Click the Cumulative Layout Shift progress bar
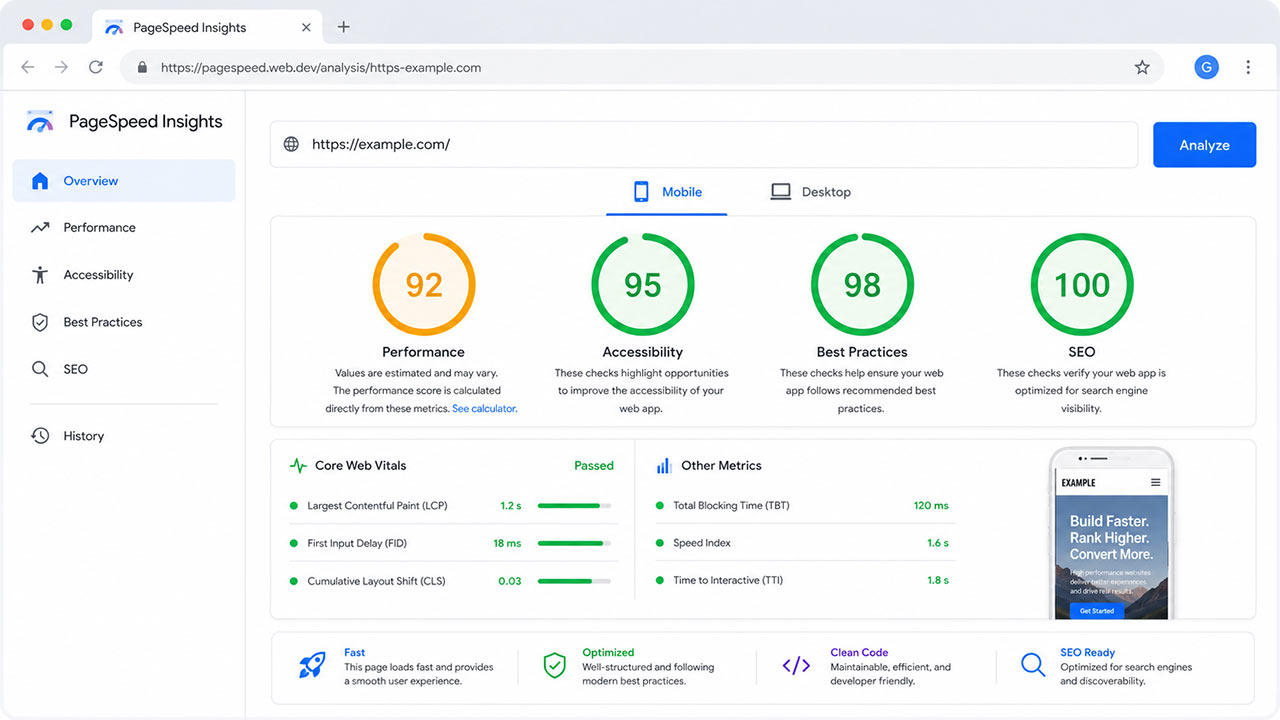 (574, 581)
